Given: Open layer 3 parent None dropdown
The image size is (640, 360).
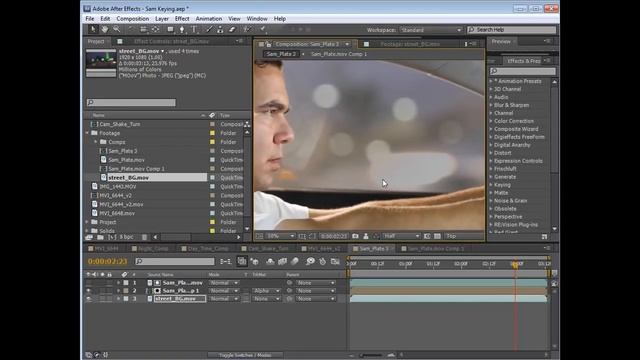Looking at the screenshot, I should pyautogui.click(x=316, y=299).
